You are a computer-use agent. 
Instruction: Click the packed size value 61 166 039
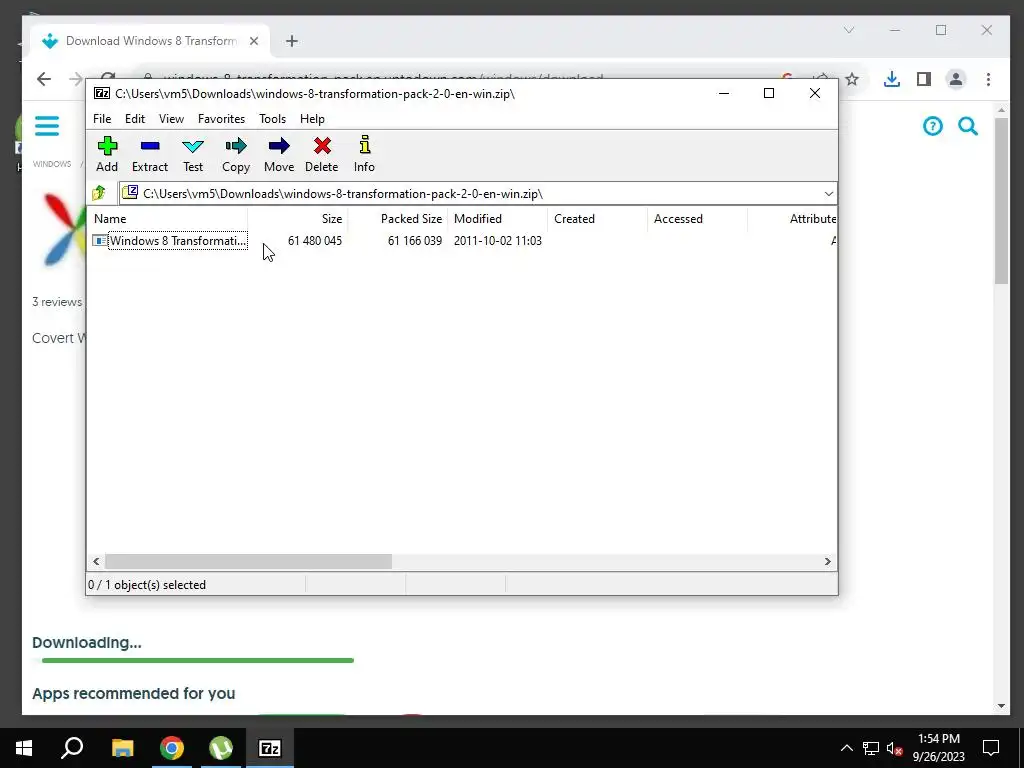pyautogui.click(x=415, y=241)
